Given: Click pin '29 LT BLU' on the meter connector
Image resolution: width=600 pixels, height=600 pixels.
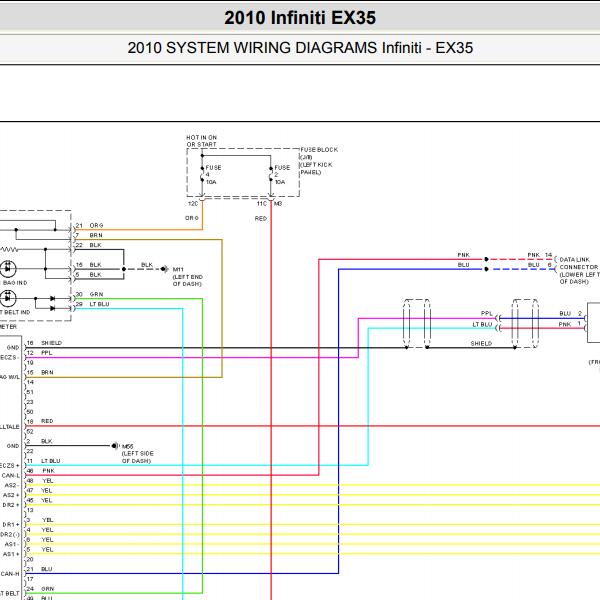Looking at the screenshot, I should point(93,304).
